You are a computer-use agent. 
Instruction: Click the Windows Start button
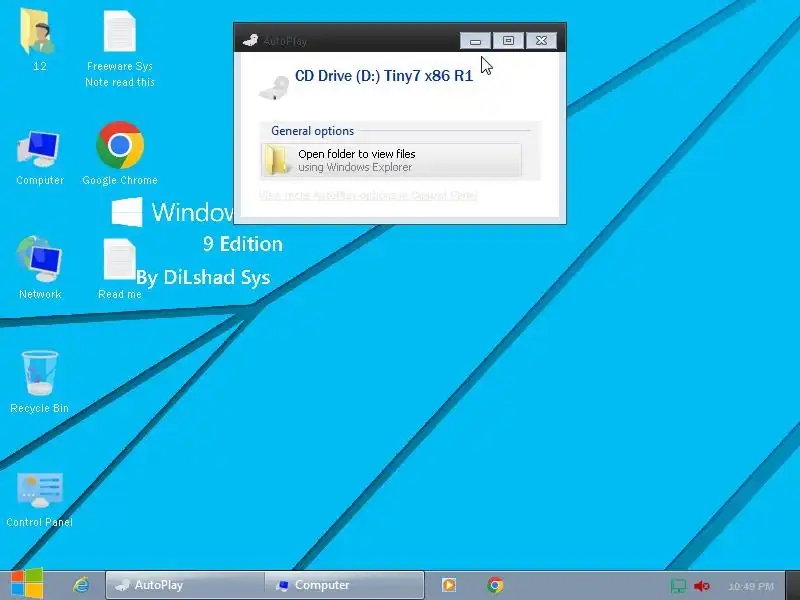pyautogui.click(x=27, y=584)
